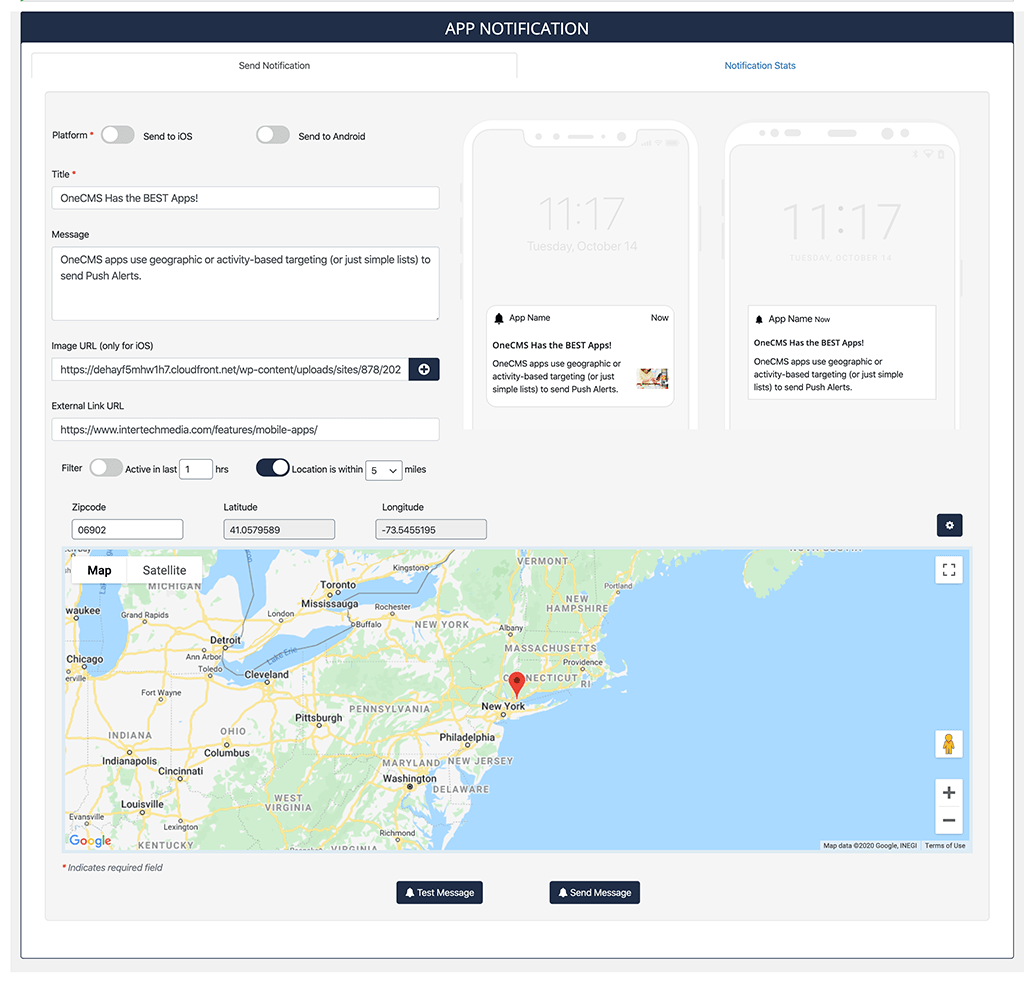Click the bell icon in Android preview

click(759, 320)
